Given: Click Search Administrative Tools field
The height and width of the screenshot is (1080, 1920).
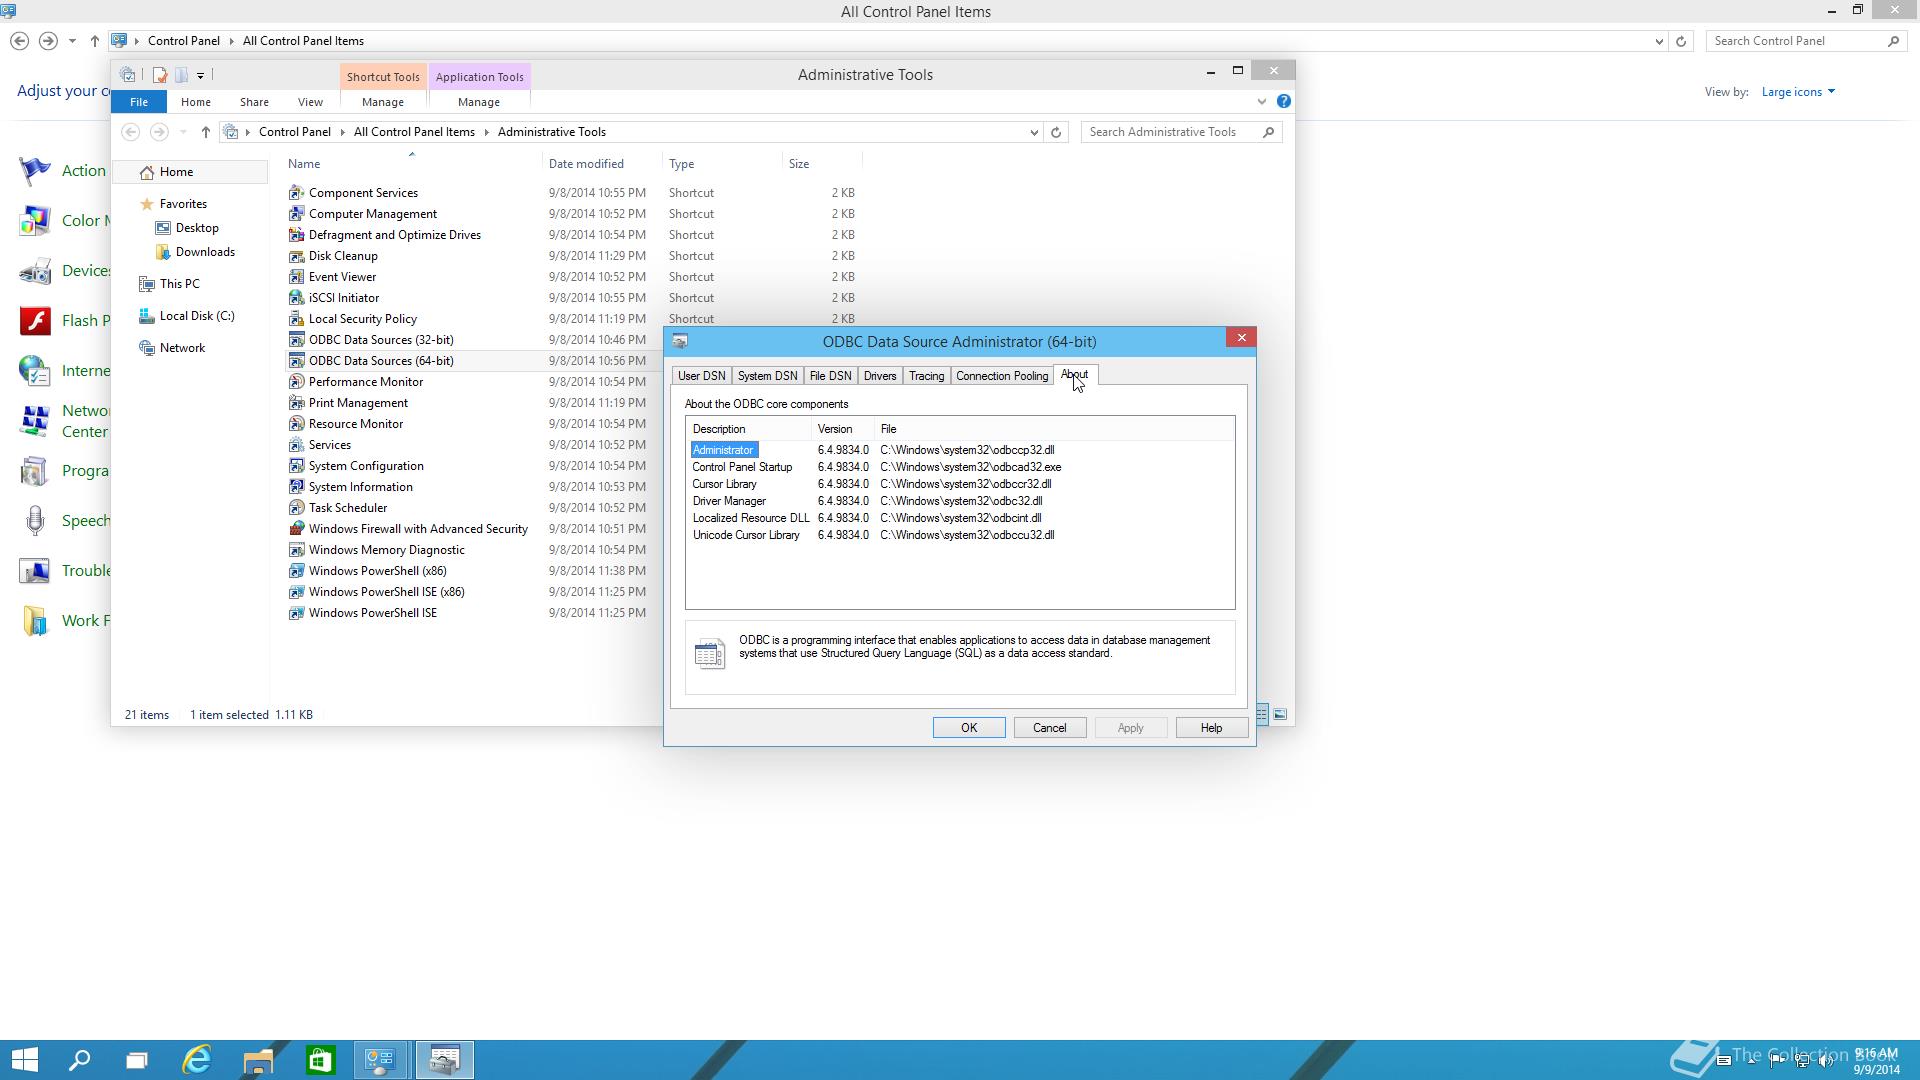Looking at the screenshot, I should tap(1181, 132).
